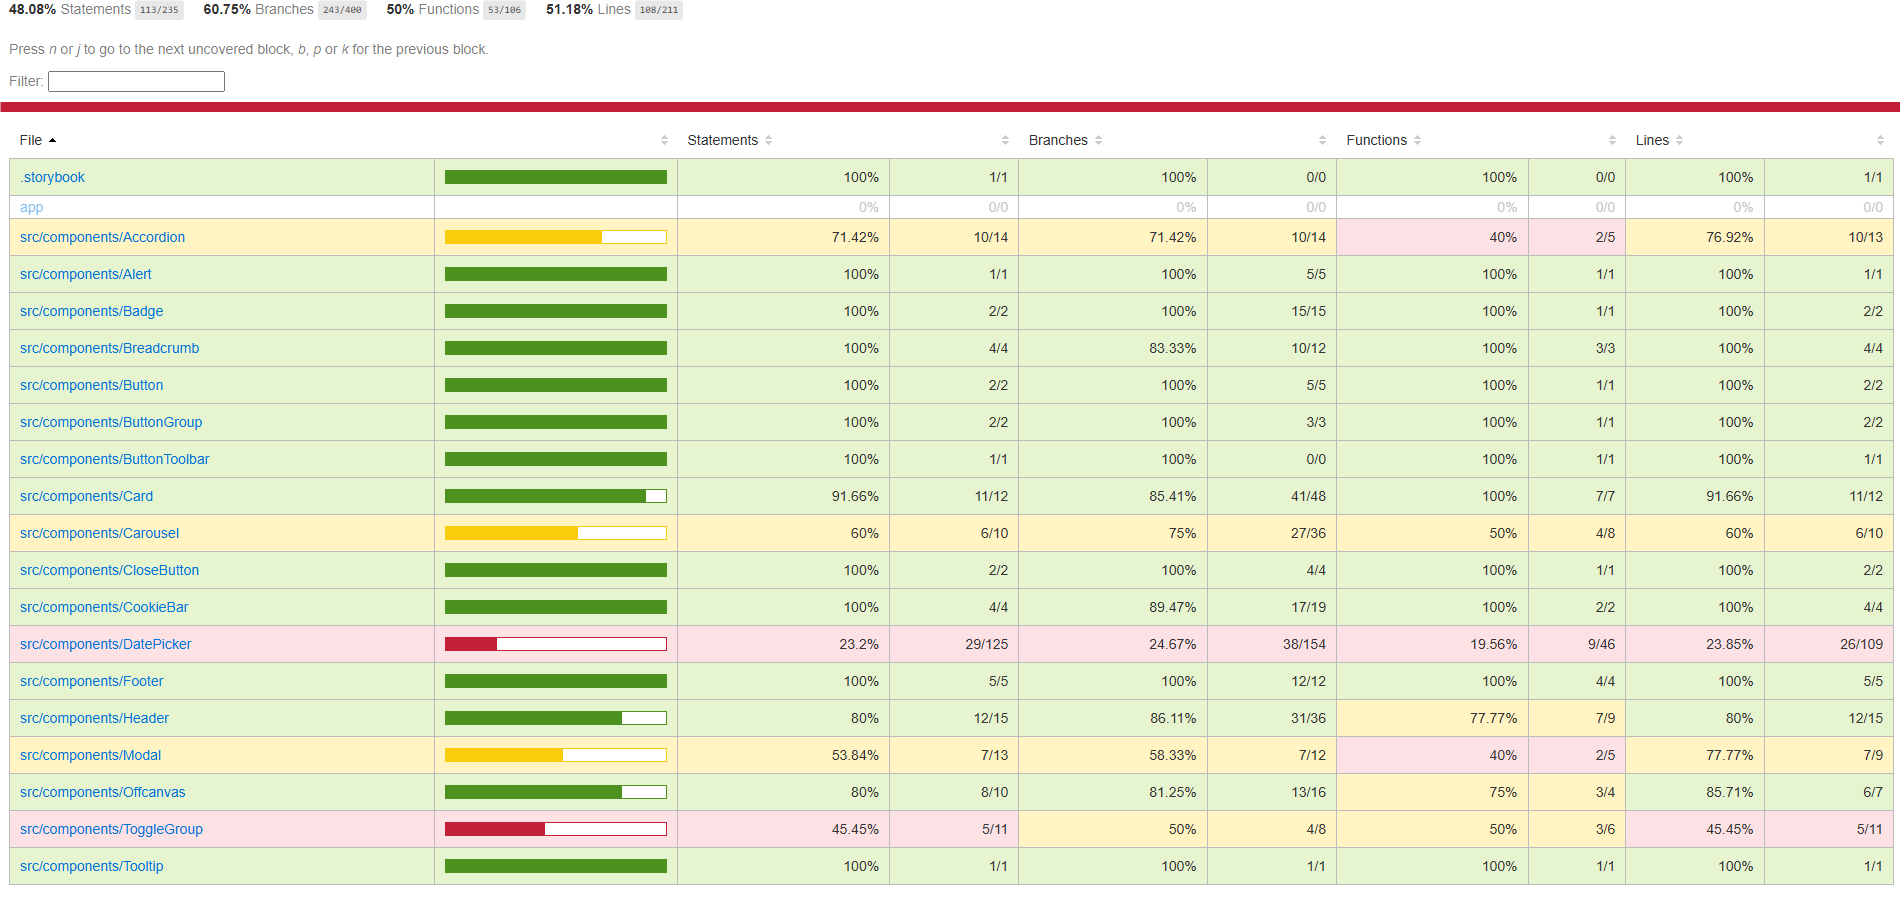
Task: Click the 76.92% lines value for Accordion
Action: click(x=1729, y=237)
